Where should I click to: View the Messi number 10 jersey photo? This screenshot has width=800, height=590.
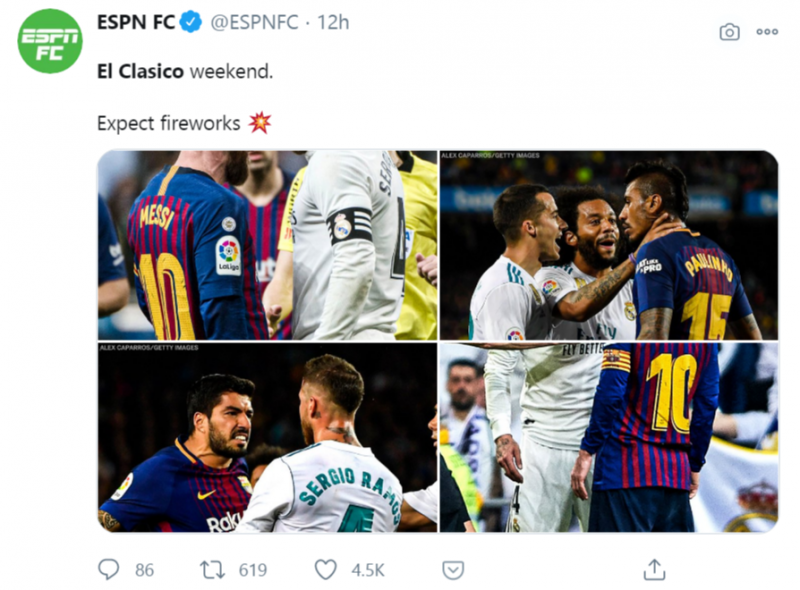tap(267, 245)
